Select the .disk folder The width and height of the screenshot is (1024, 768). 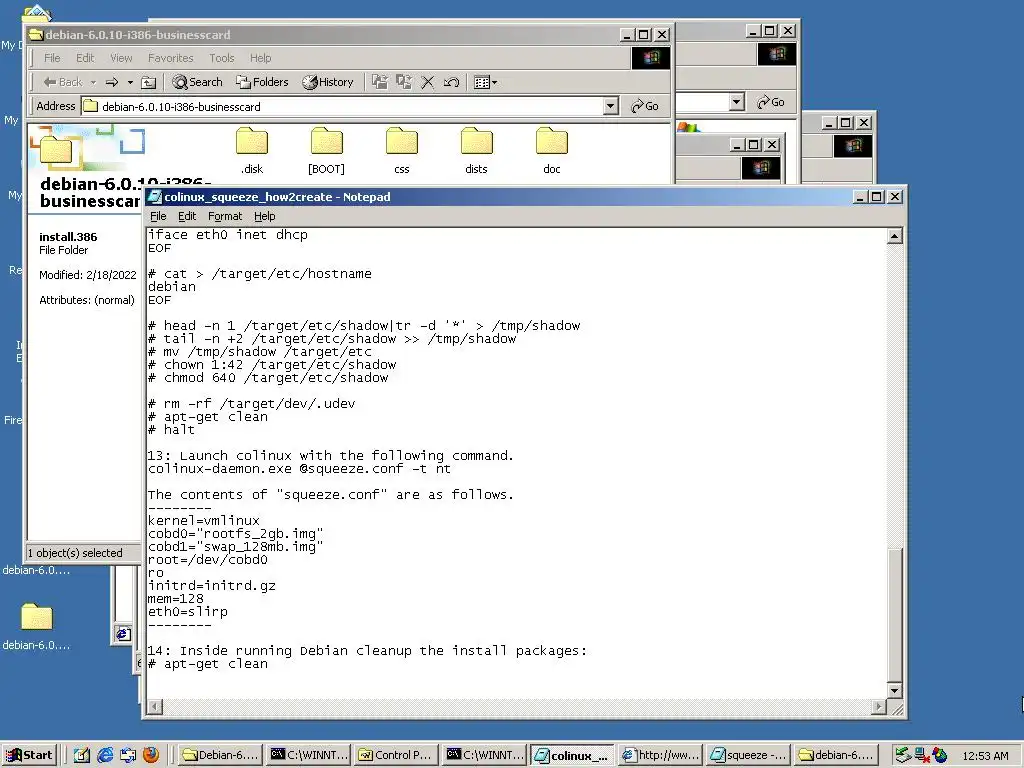coord(252,151)
